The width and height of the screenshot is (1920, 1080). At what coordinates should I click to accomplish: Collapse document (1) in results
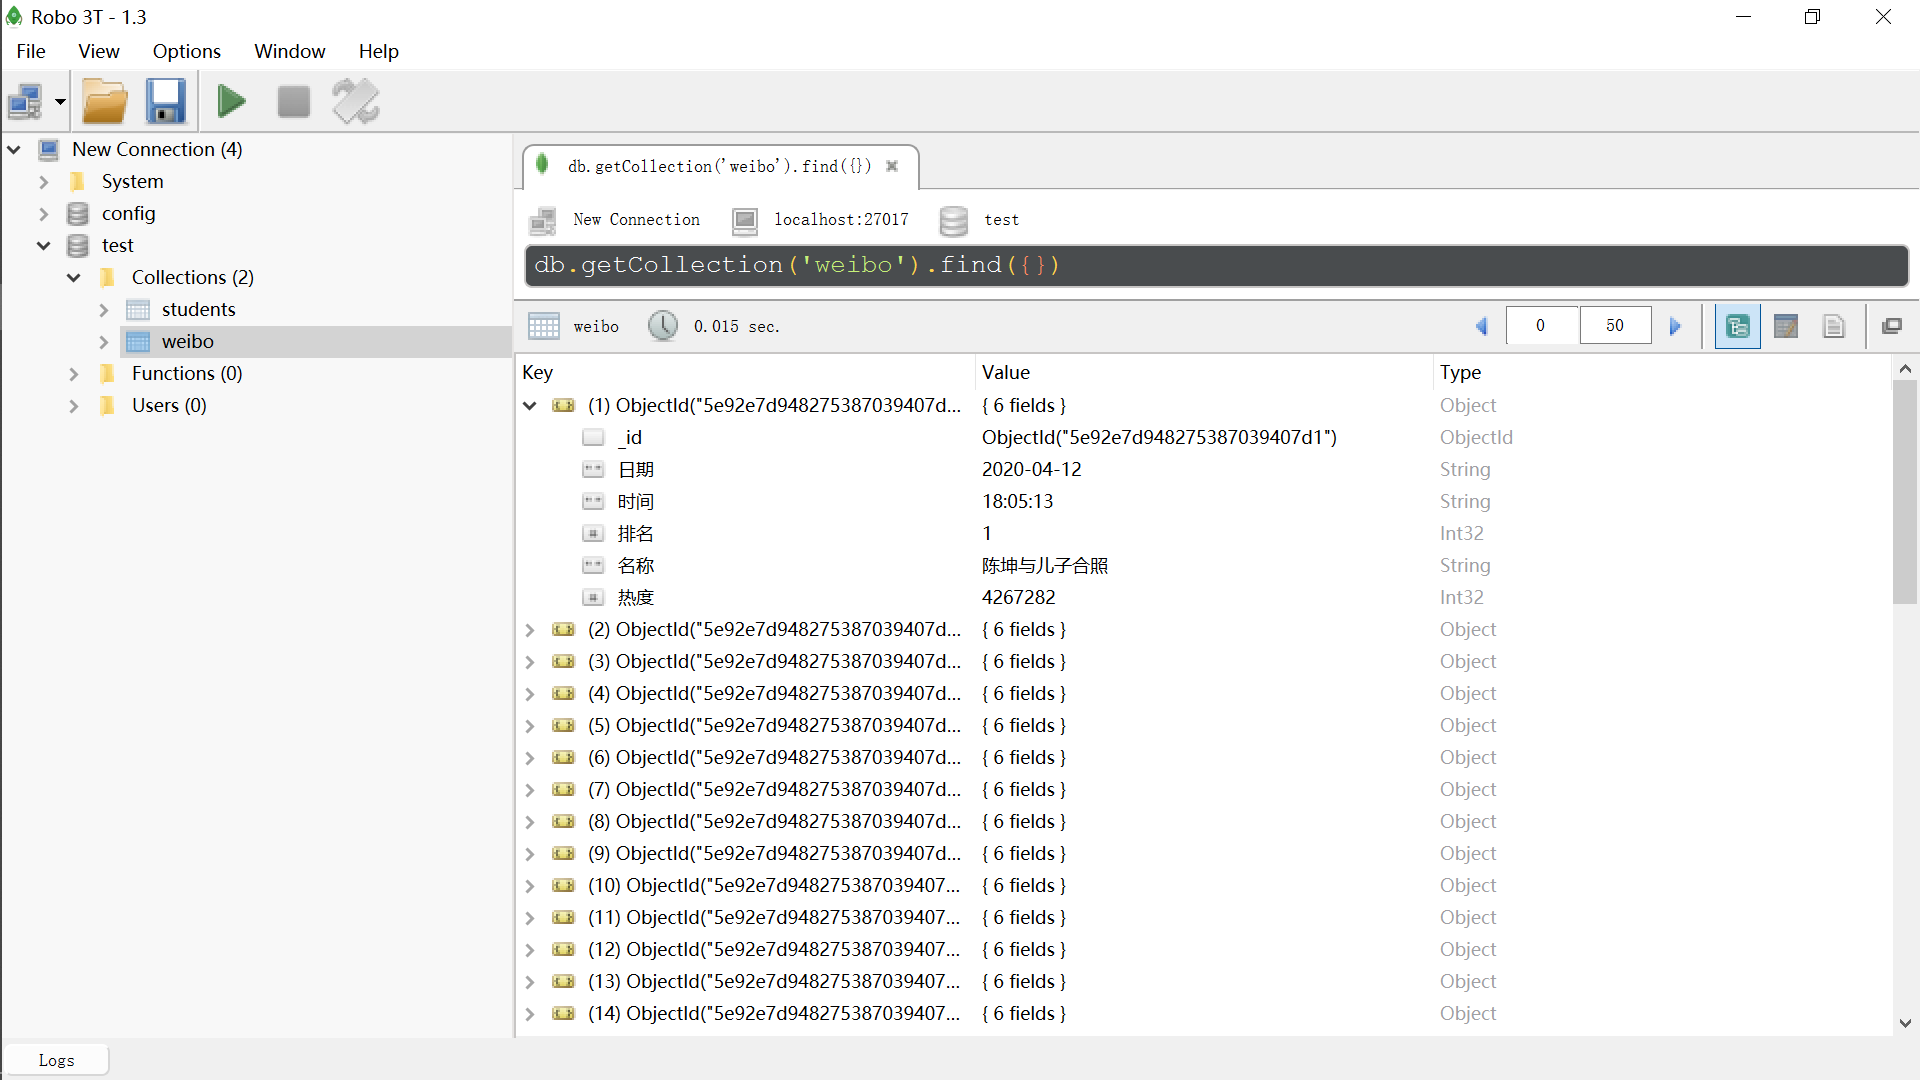[x=530, y=406]
